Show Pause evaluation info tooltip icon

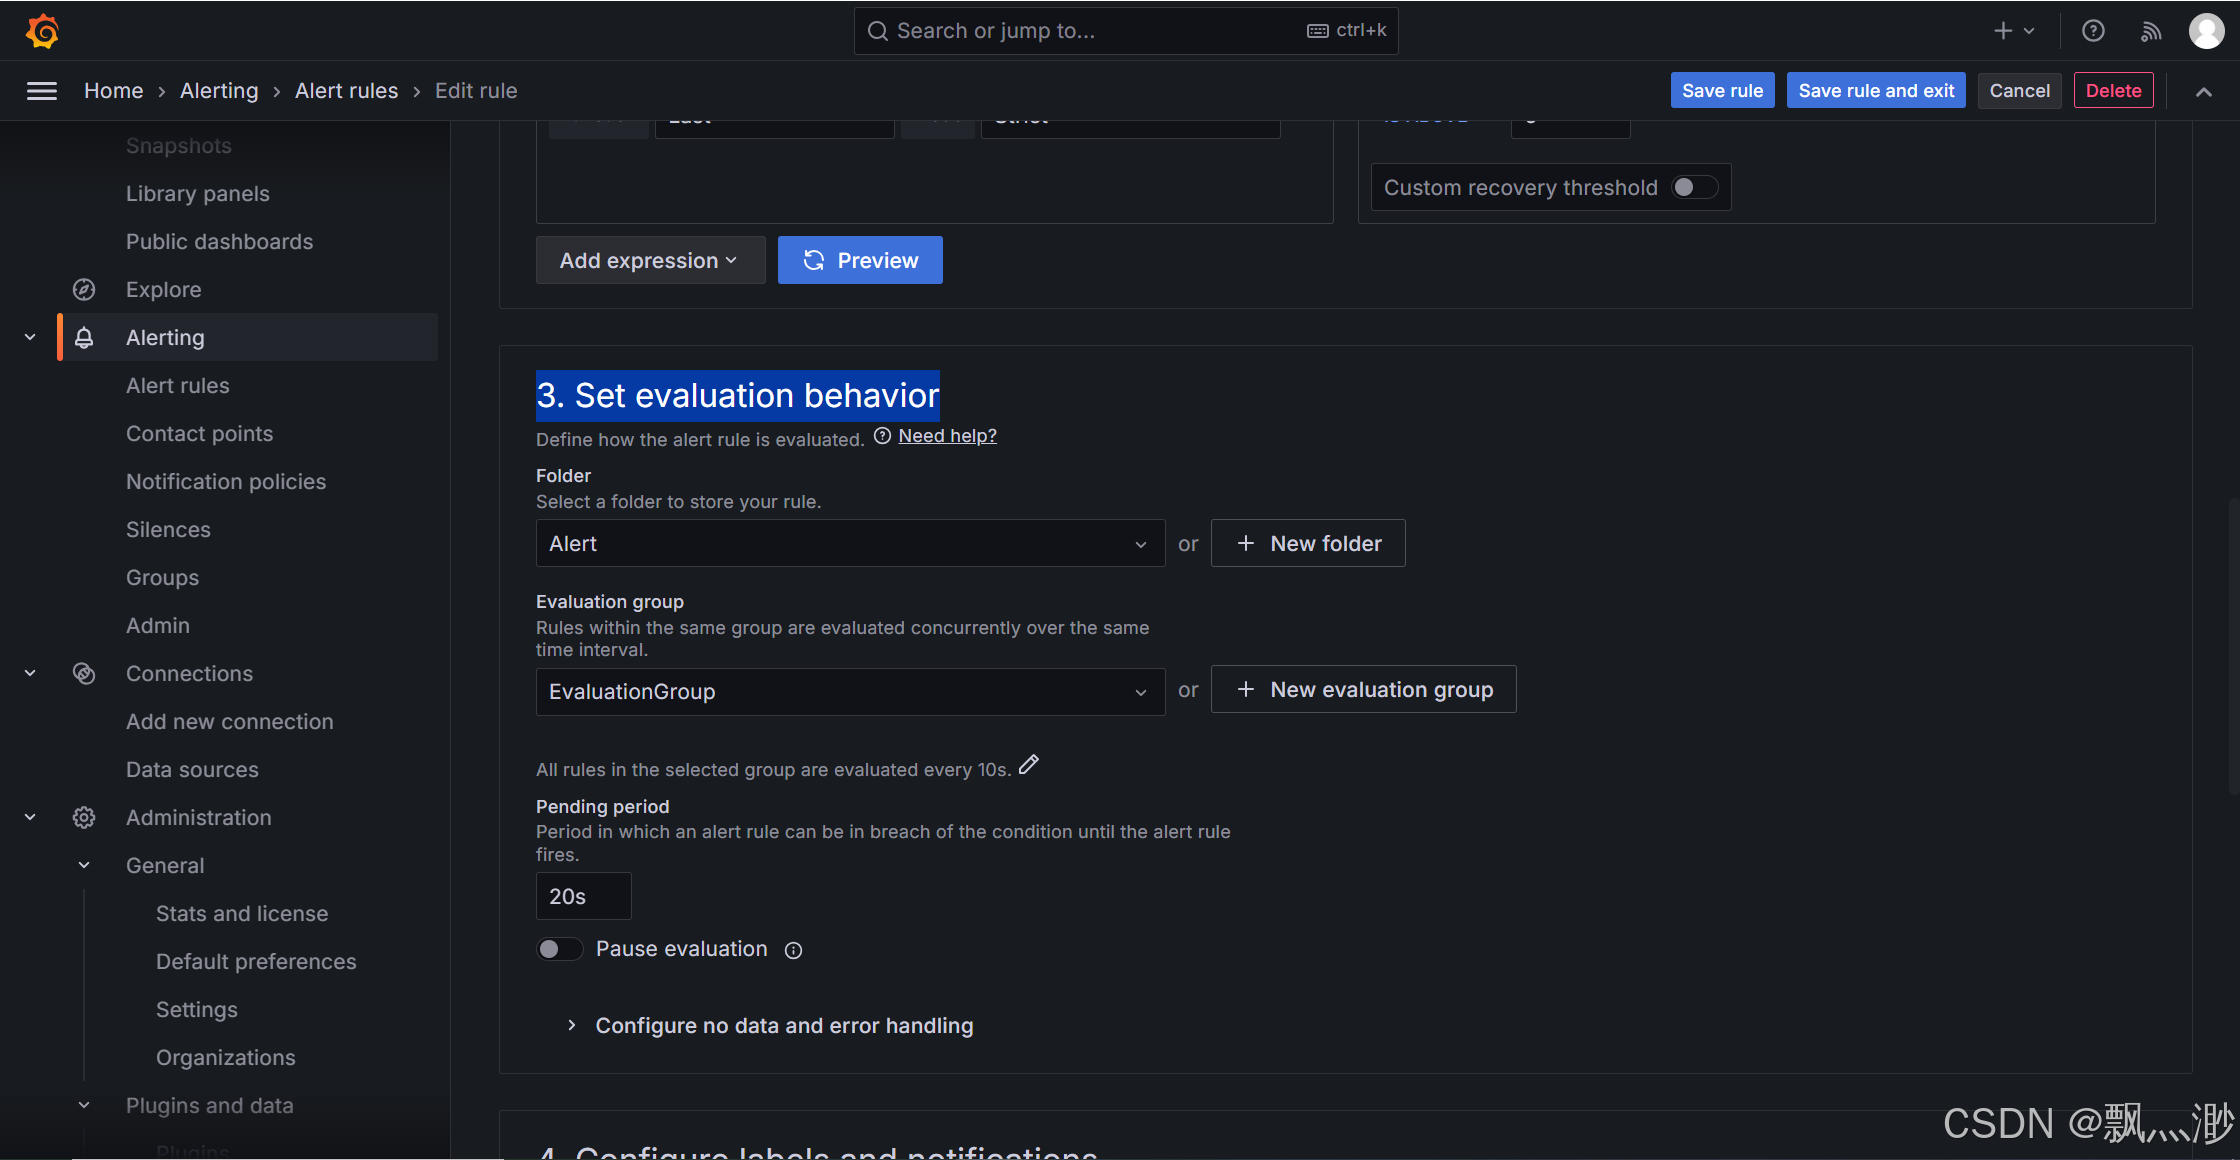(x=793, y=950)
